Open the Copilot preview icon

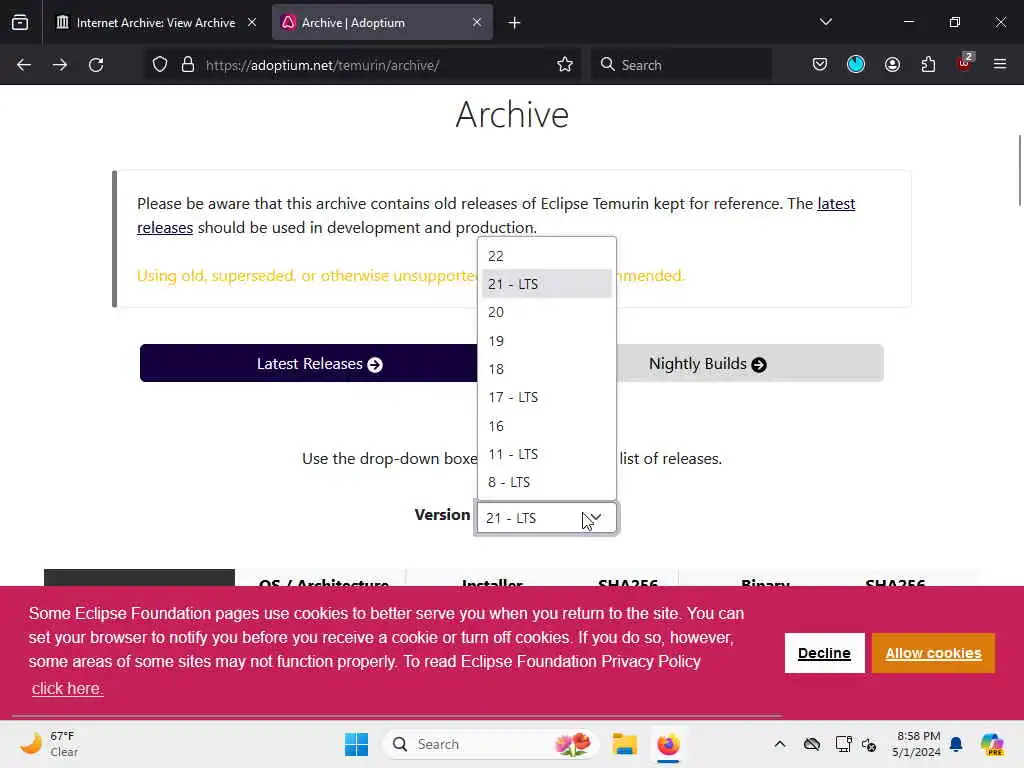click(992, 744)
